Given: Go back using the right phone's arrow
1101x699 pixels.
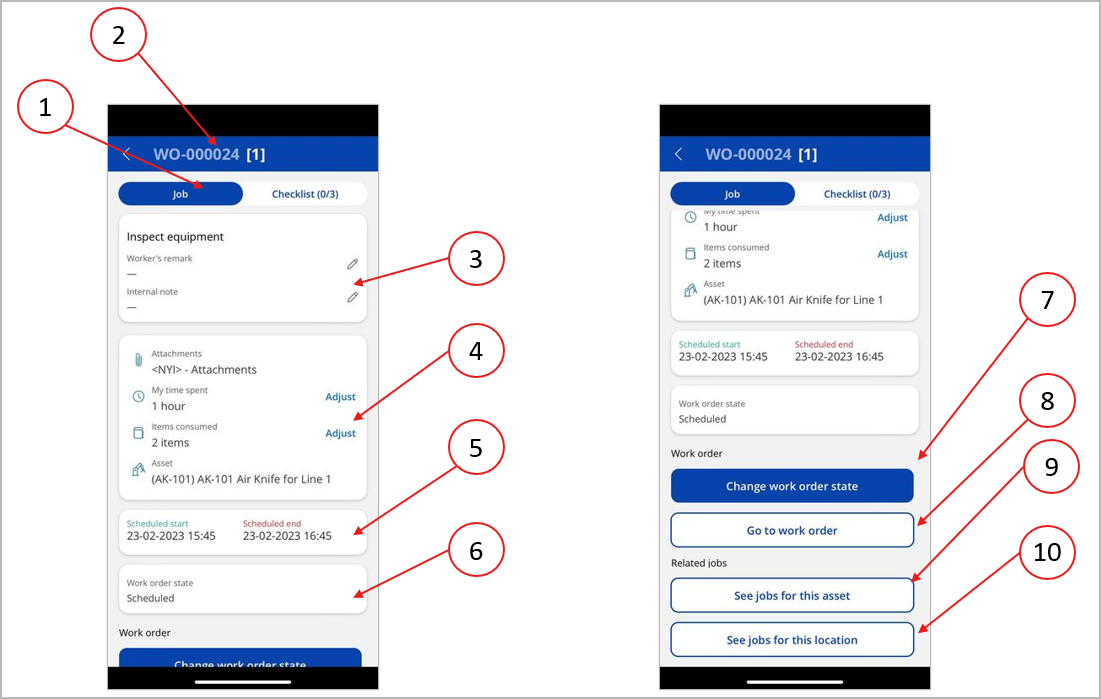Looking at the screenshot, I should point(679,154).
